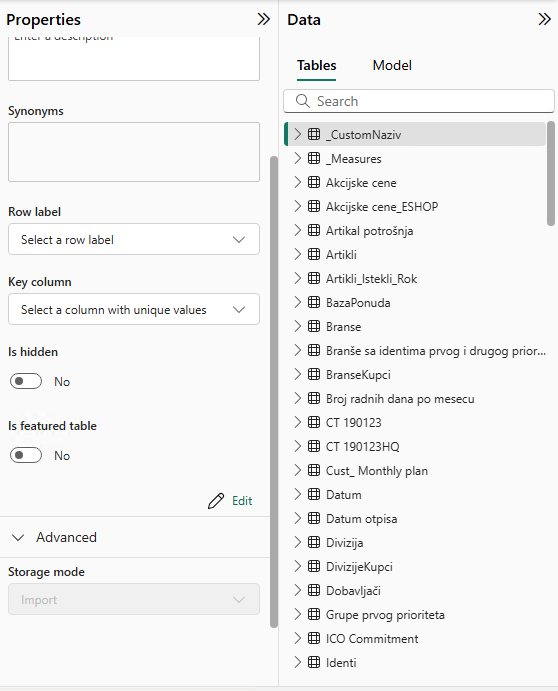Click table icon beside Akcijske cene_ESHOP
558x691 pixels.
coord(314,206)
